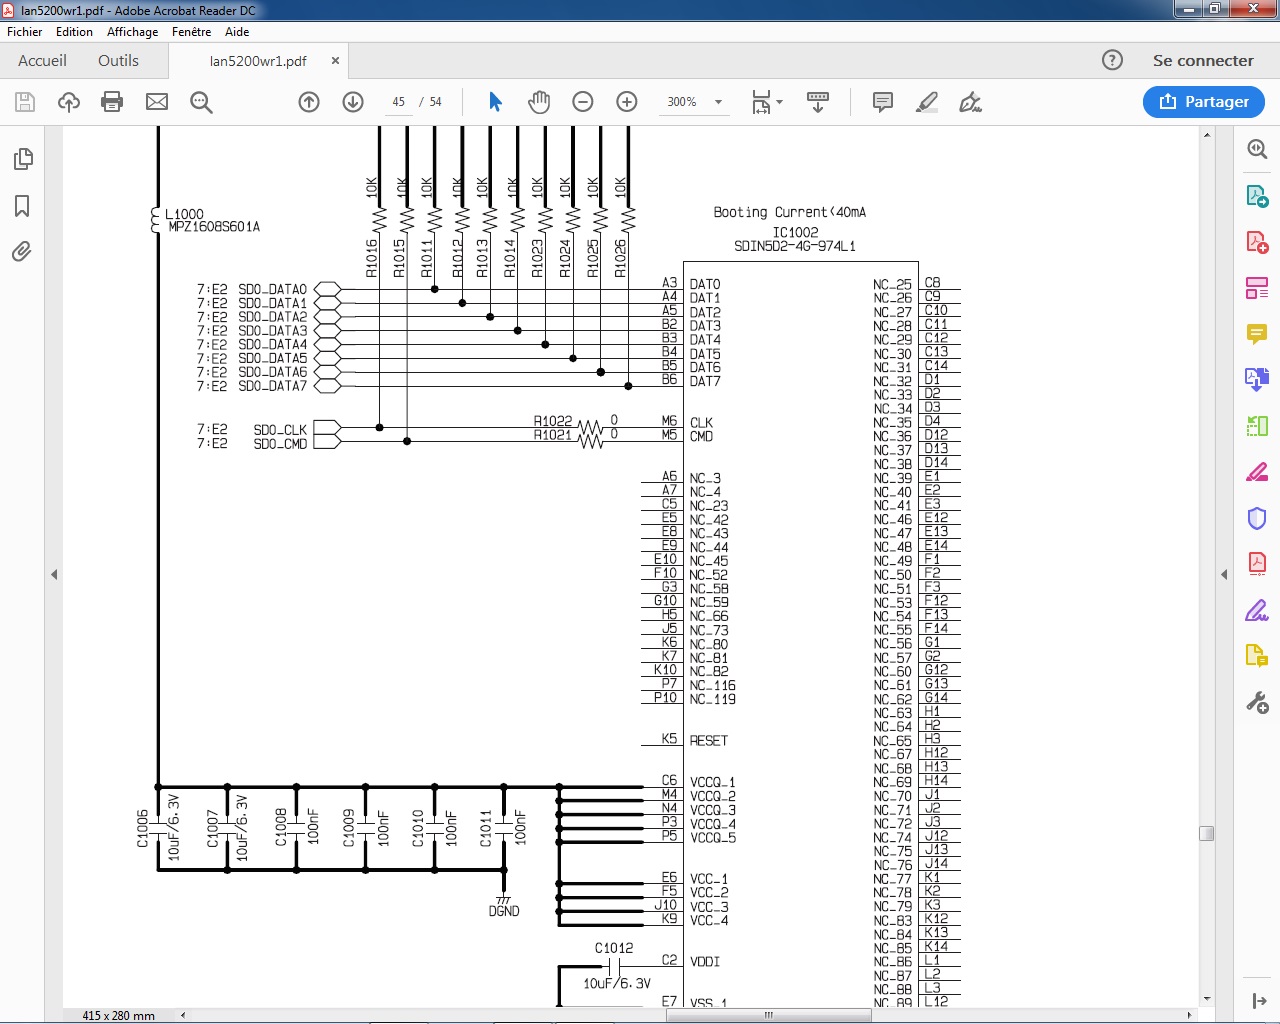This screenshot has height=1024, width=1280.
Task: Collapse the left navigation pane arrow
Action: click(54, 575)
